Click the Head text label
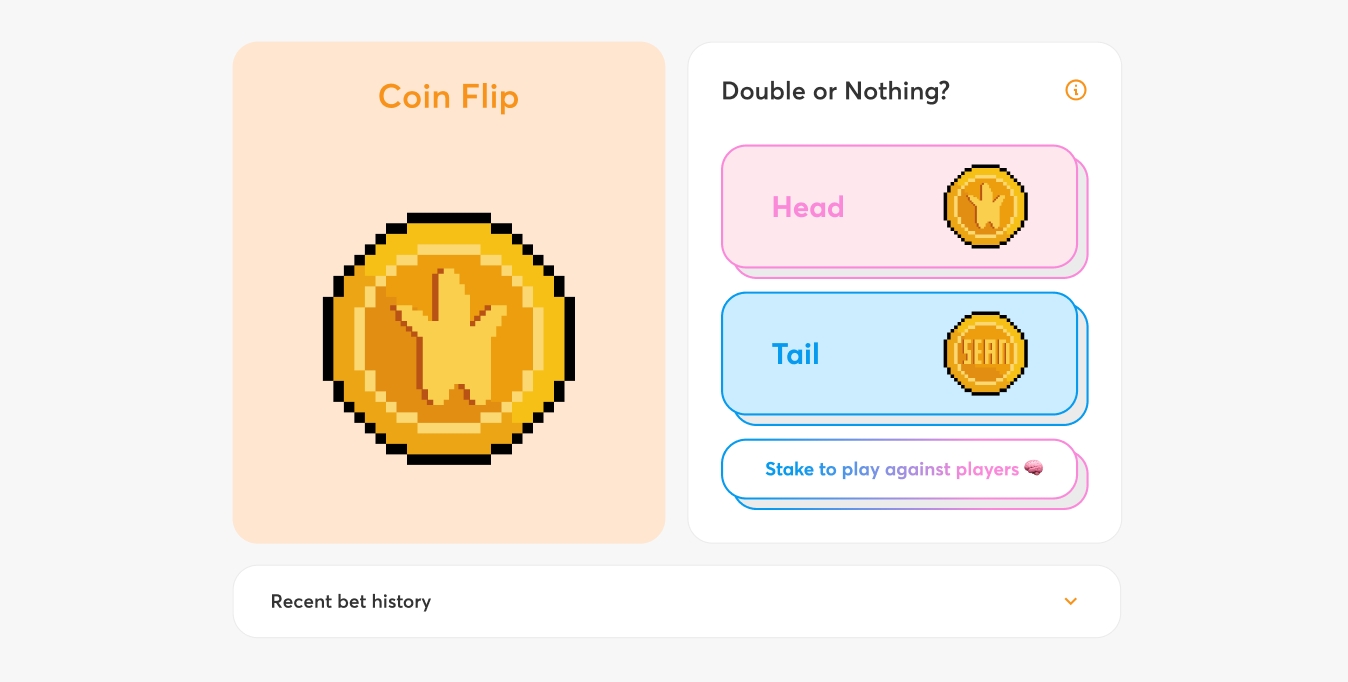 pyautogui.click(x=808, y=207)
